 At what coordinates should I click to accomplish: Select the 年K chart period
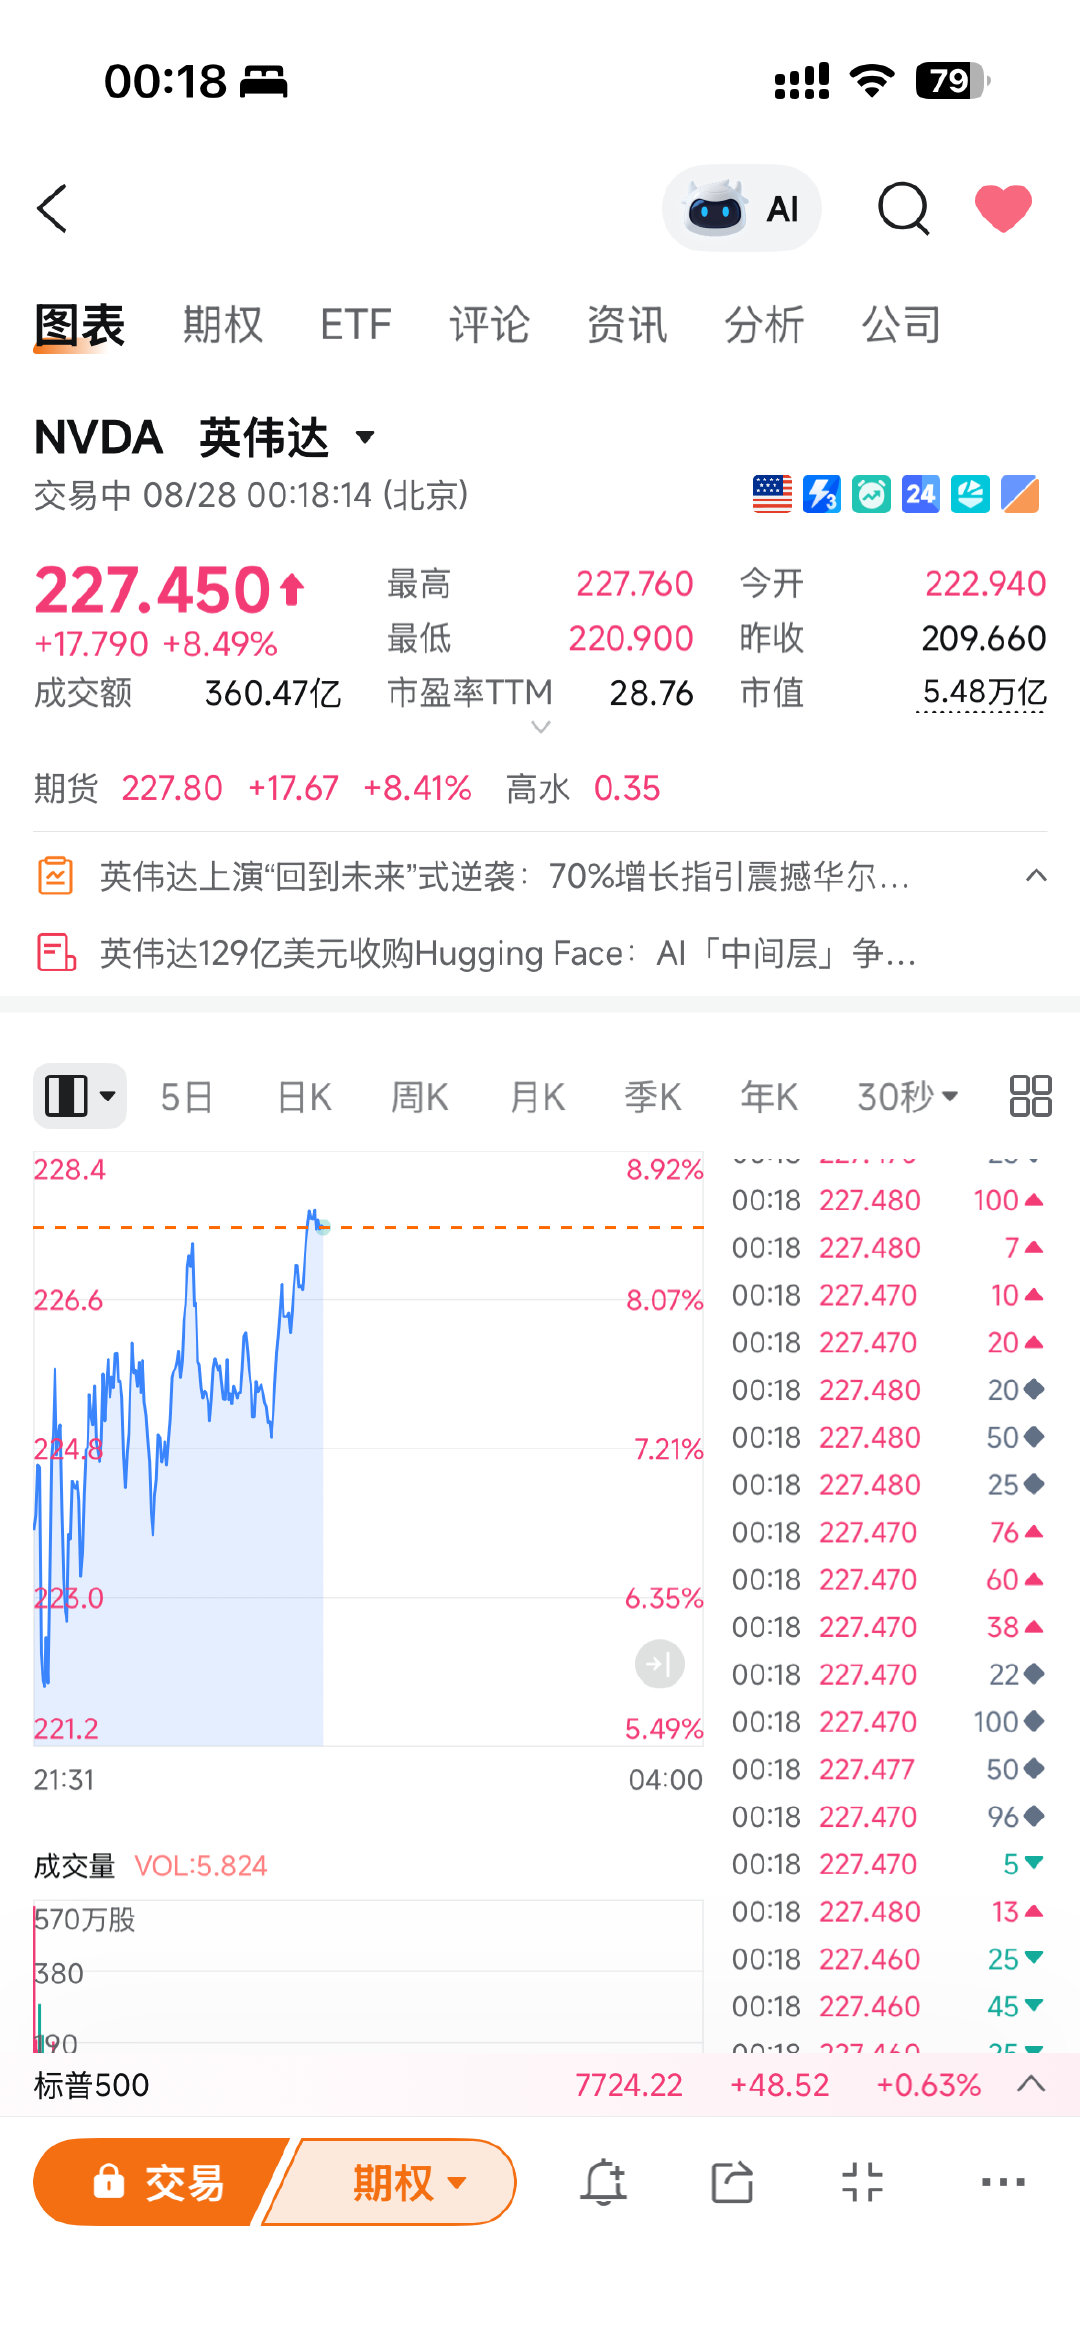769,1096
